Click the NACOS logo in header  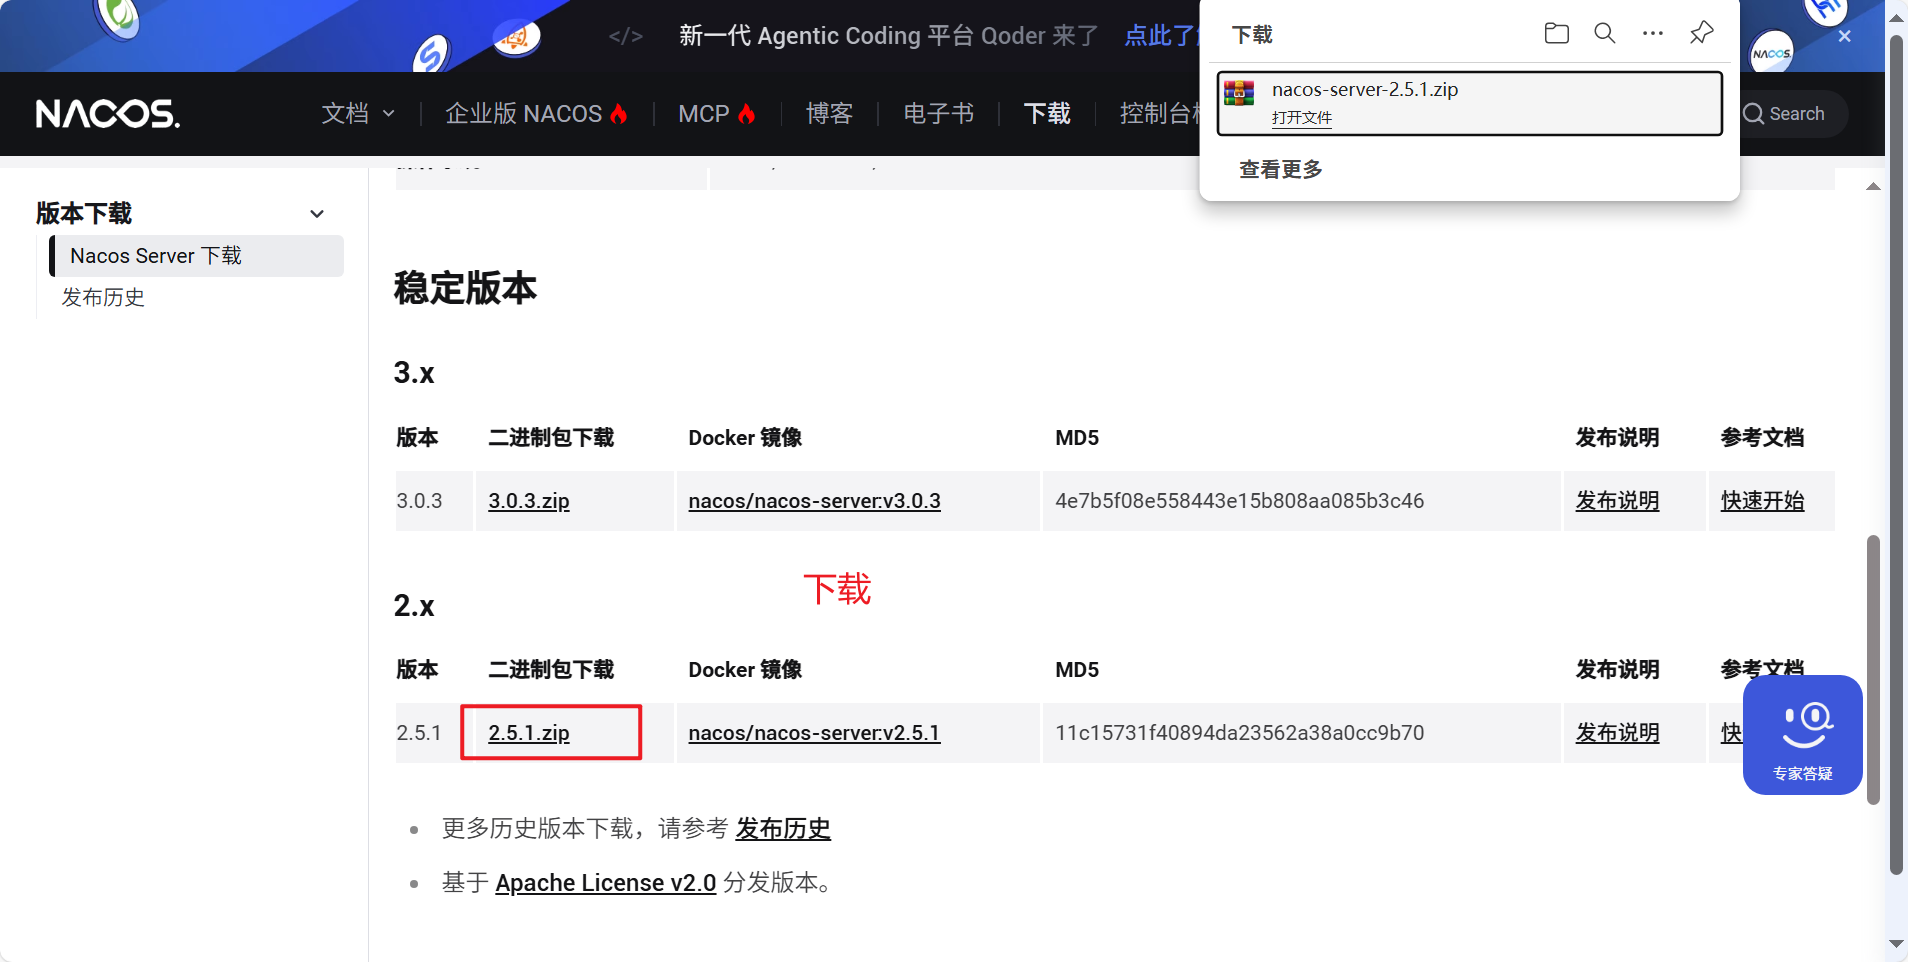tap(108, 114)
